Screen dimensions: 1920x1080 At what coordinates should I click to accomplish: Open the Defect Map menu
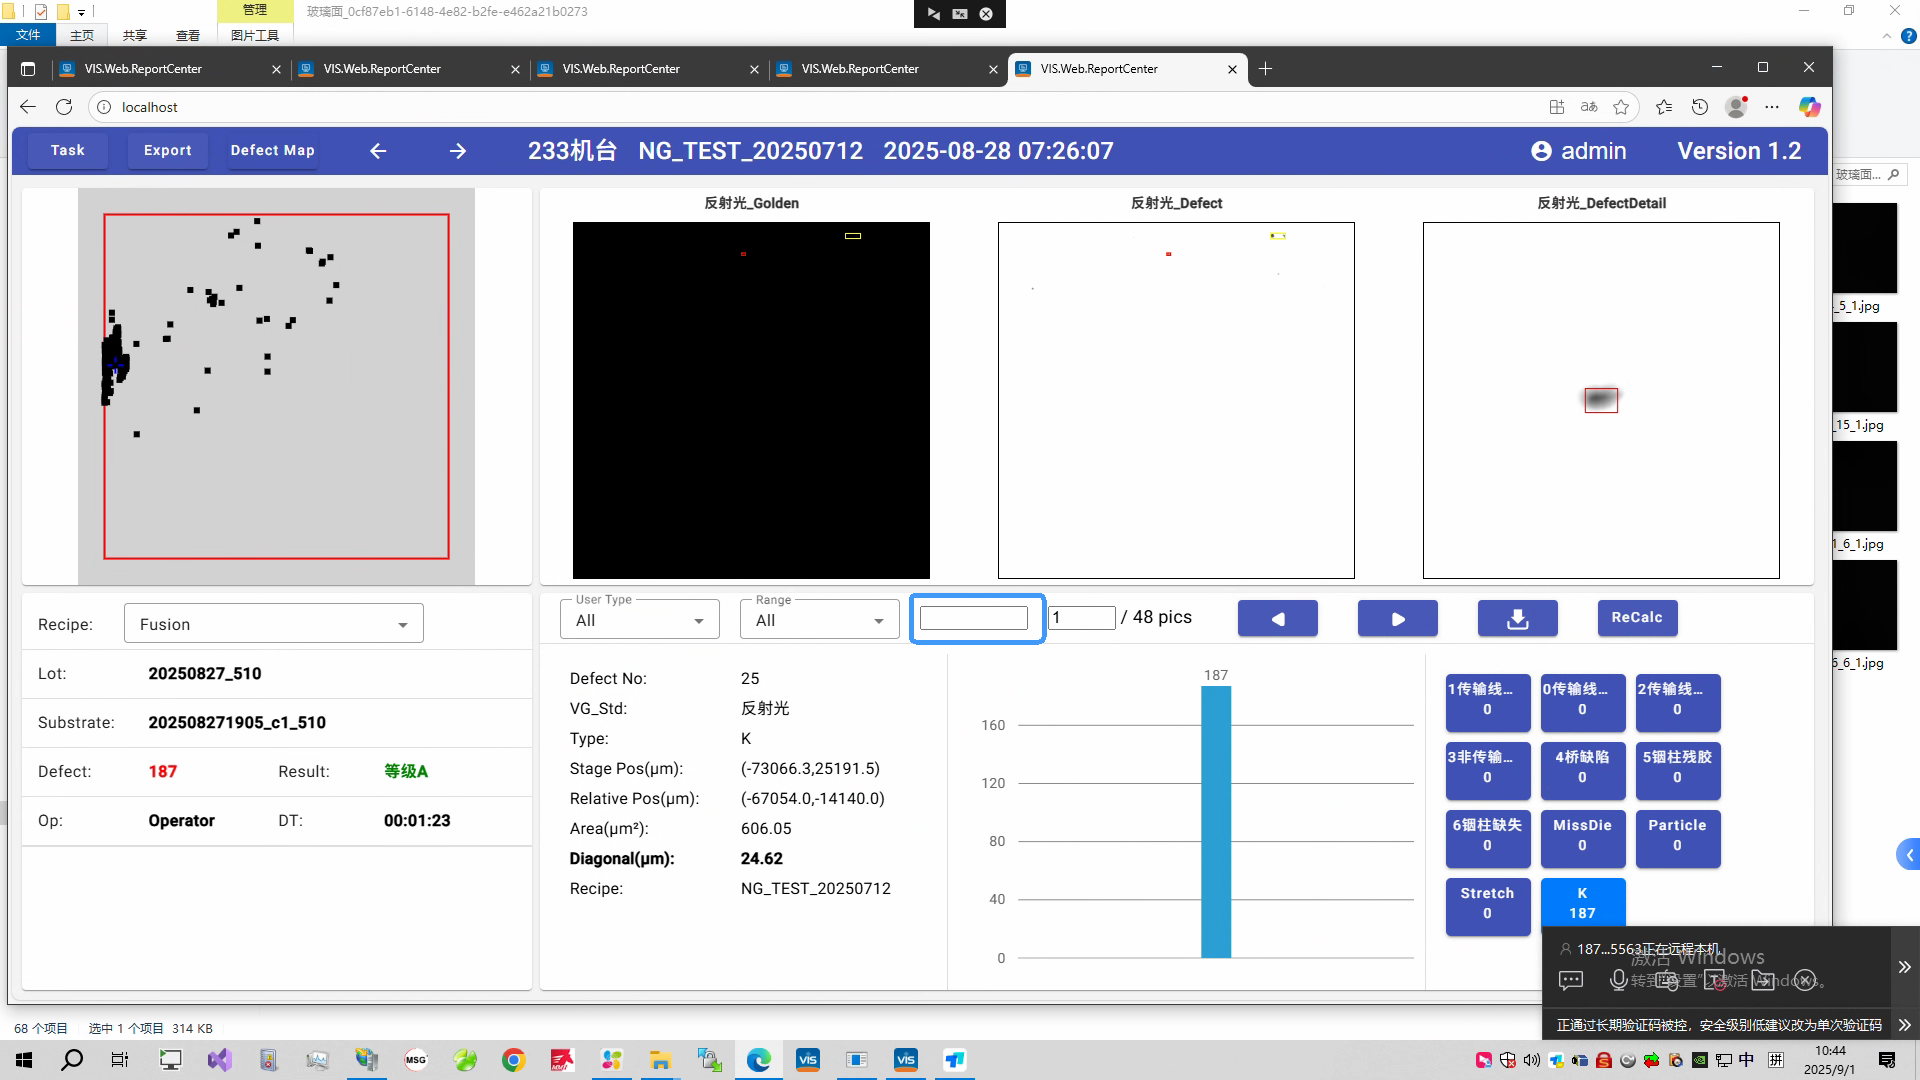(272, 151)
